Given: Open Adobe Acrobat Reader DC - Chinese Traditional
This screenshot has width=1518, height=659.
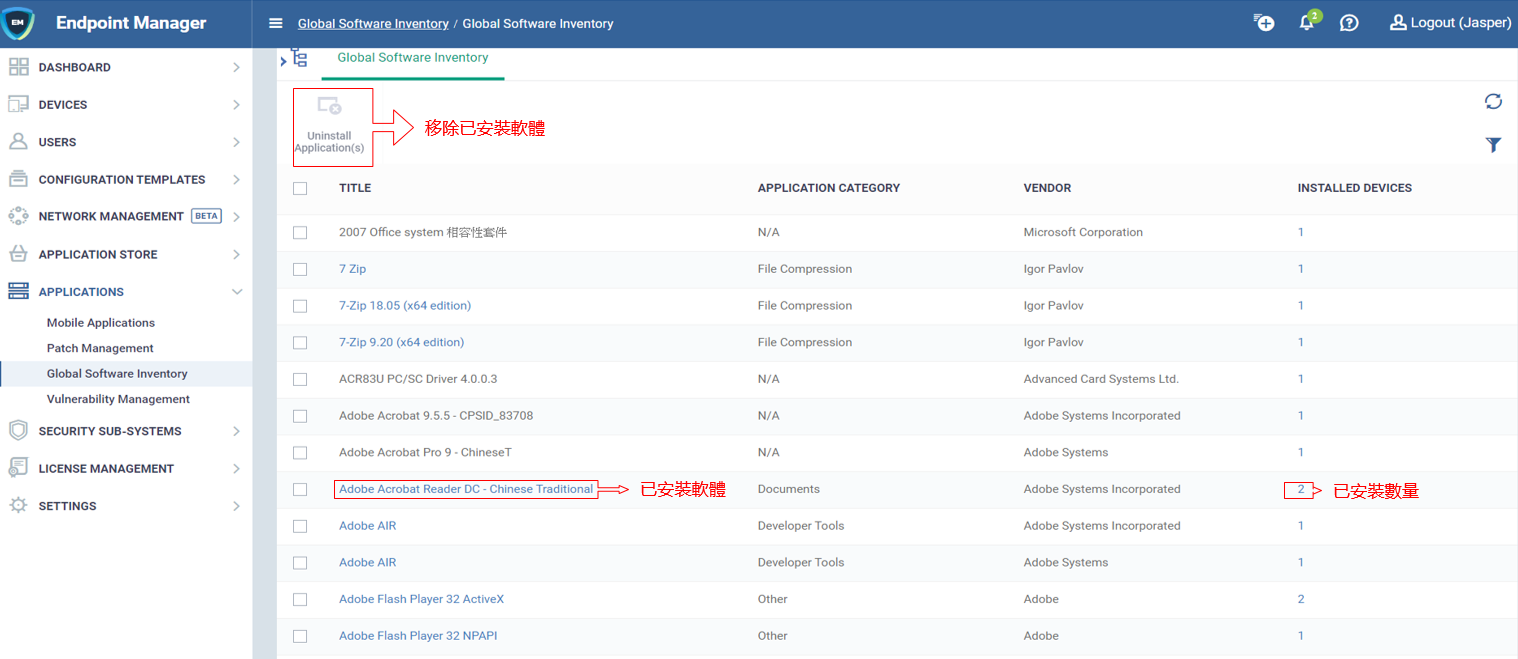Looking at the screenshot, I should coord(466,489).
